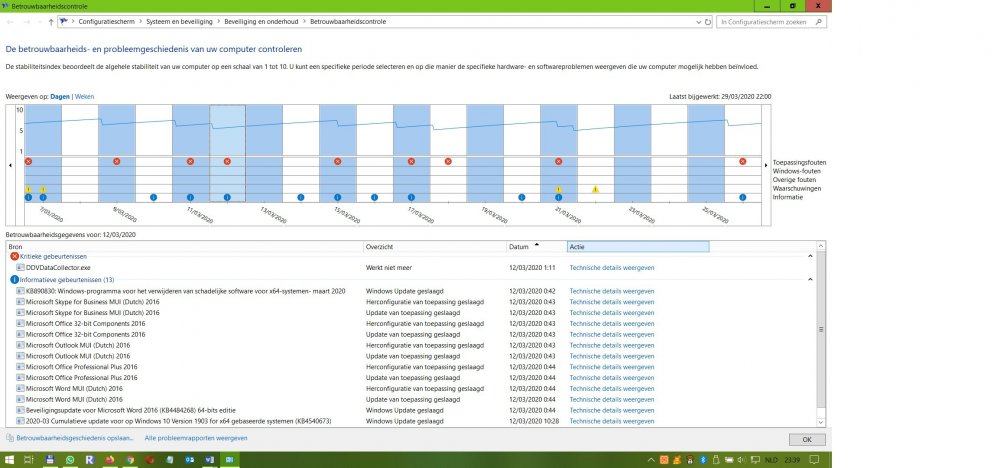Click the Up arrow in the address bar
This screenshot has width=1000, height=468.
click(51, 21)
